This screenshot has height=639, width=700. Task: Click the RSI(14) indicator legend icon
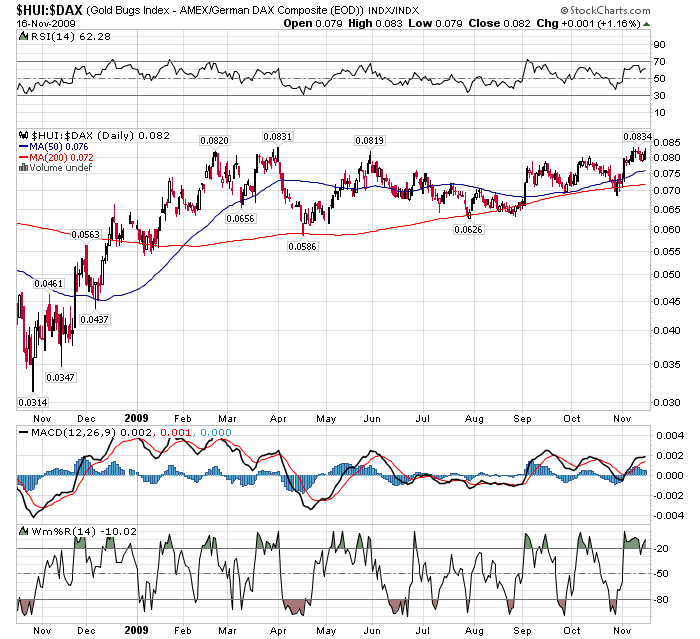pos(23,35)
